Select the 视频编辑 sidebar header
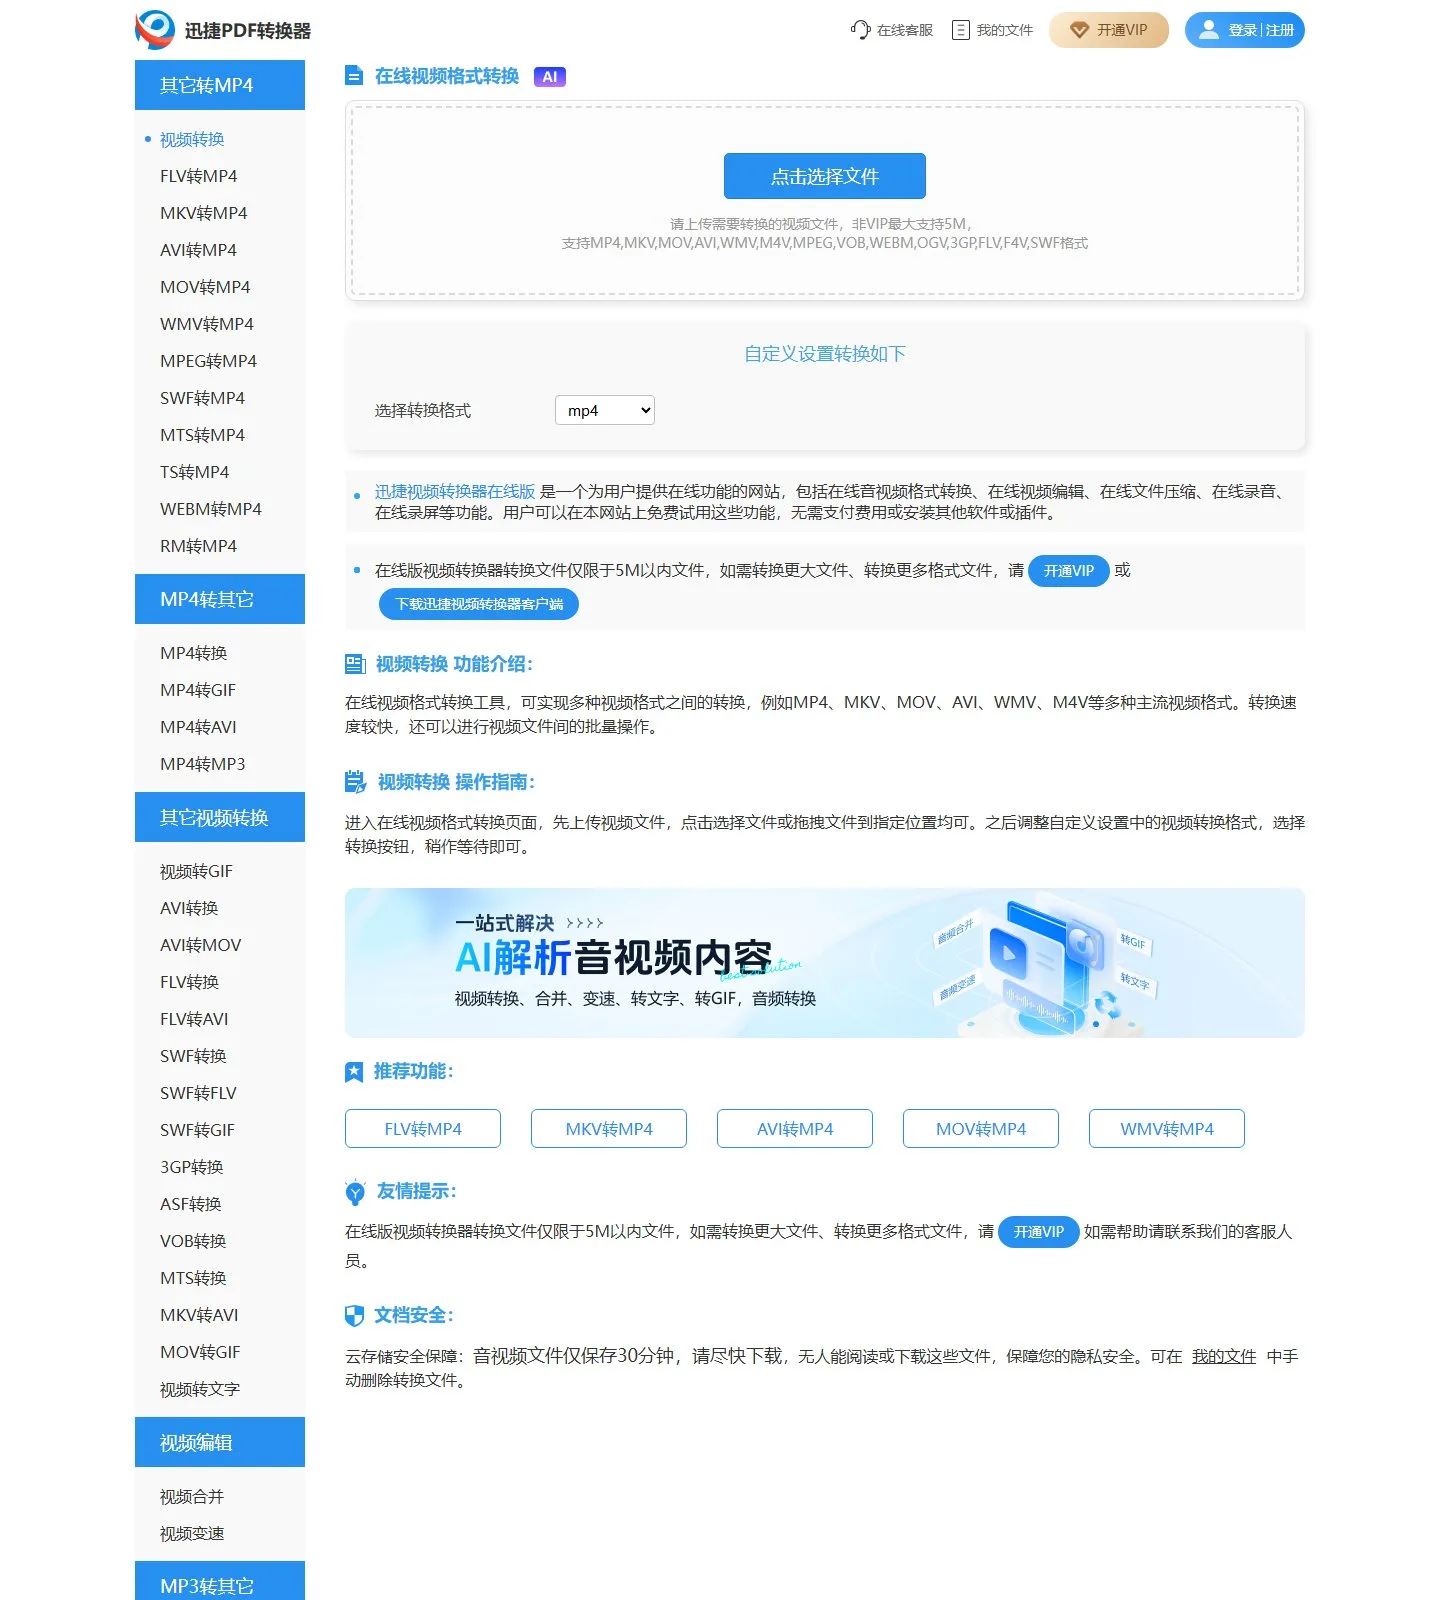 pos(220,1442)
